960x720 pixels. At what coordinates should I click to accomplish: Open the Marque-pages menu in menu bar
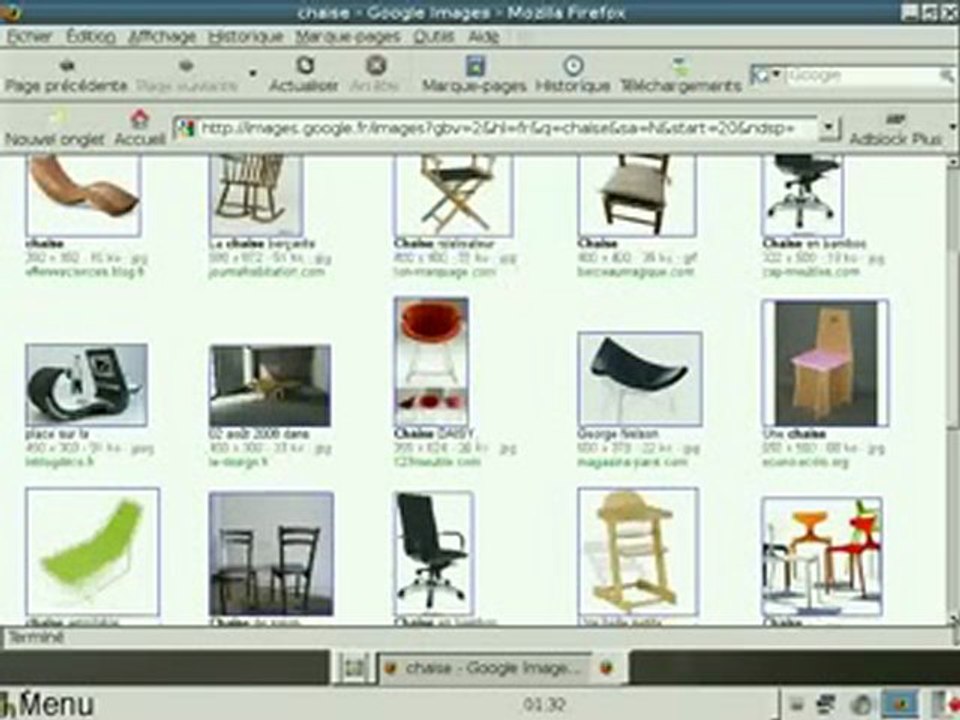(348, 37)
